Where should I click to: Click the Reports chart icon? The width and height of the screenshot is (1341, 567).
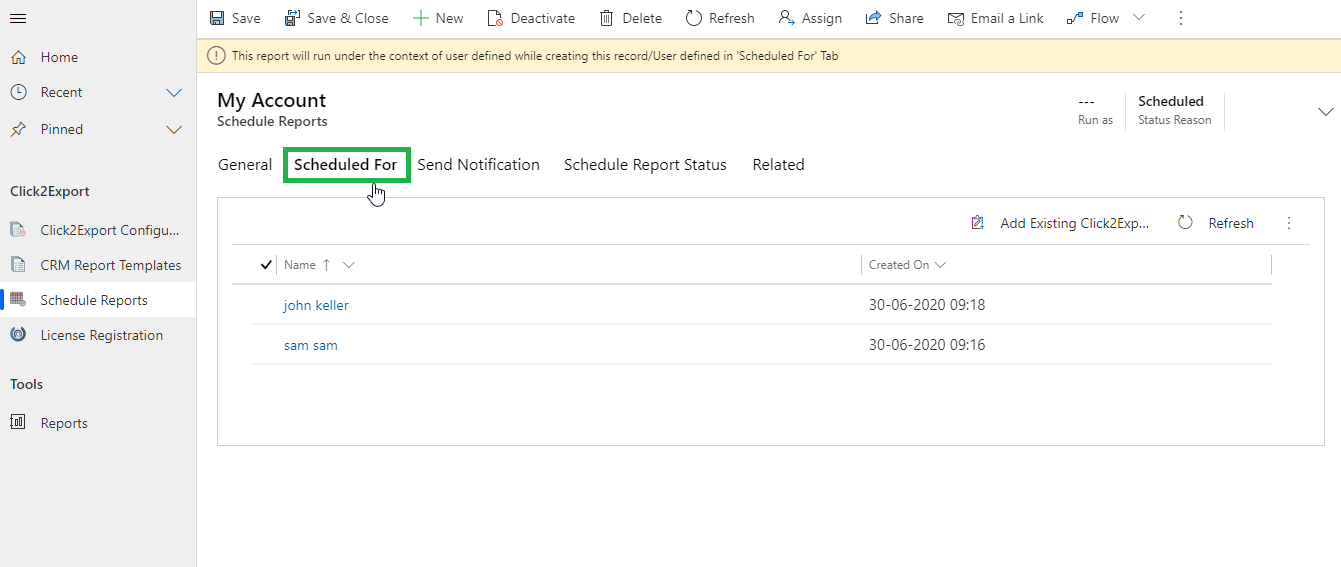(18, 422)
